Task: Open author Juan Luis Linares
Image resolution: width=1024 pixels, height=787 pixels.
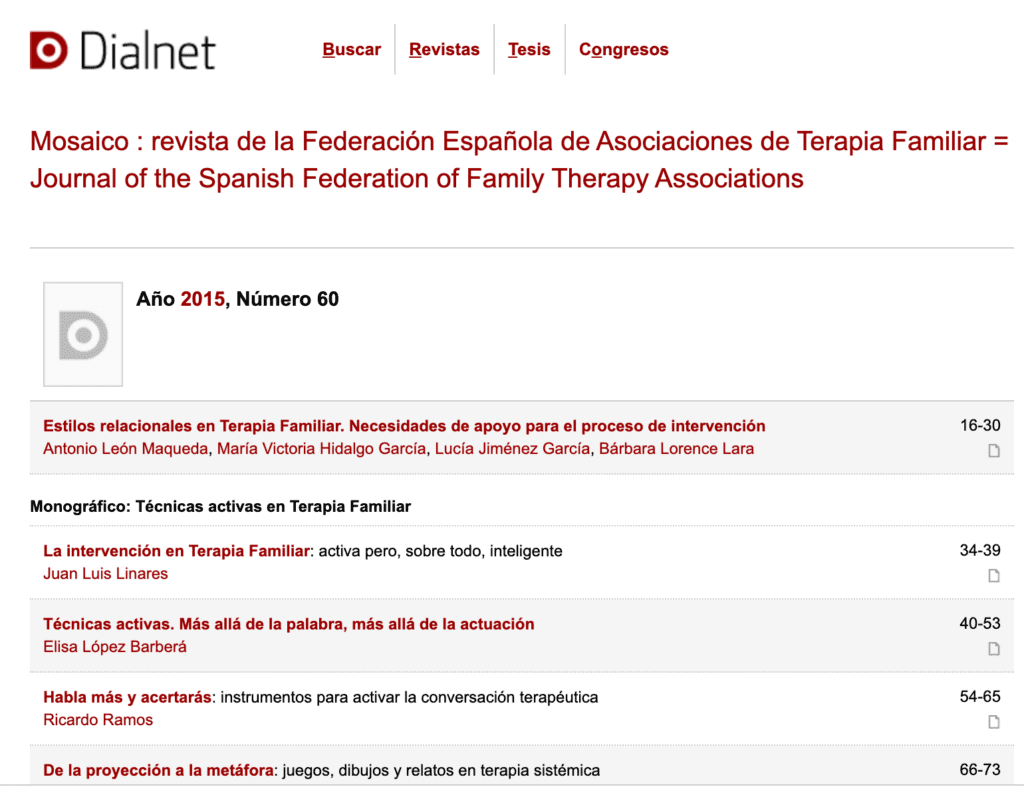Action: click(x=105, y=573)
